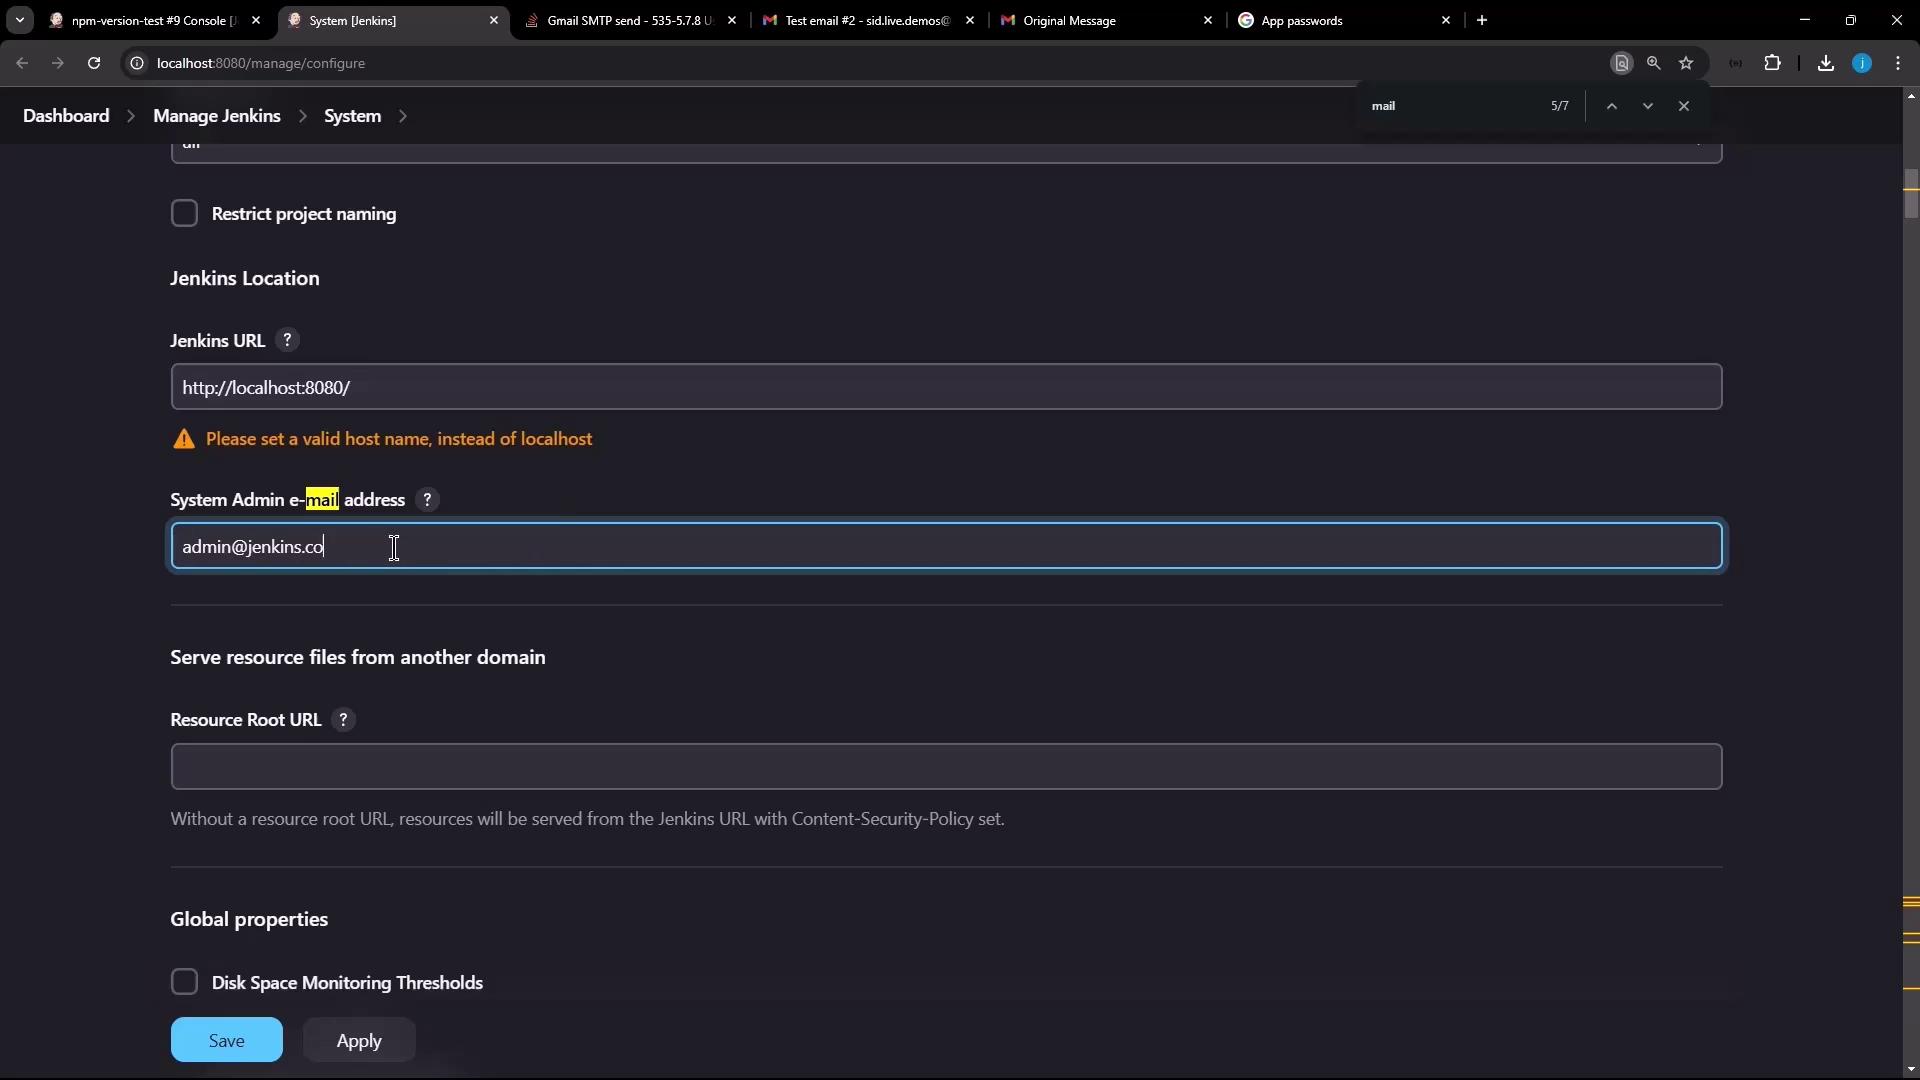This screenshot has height=1080, width=1920.
Task: Go to previous find match arrow
Action: tap(1611, 106)
